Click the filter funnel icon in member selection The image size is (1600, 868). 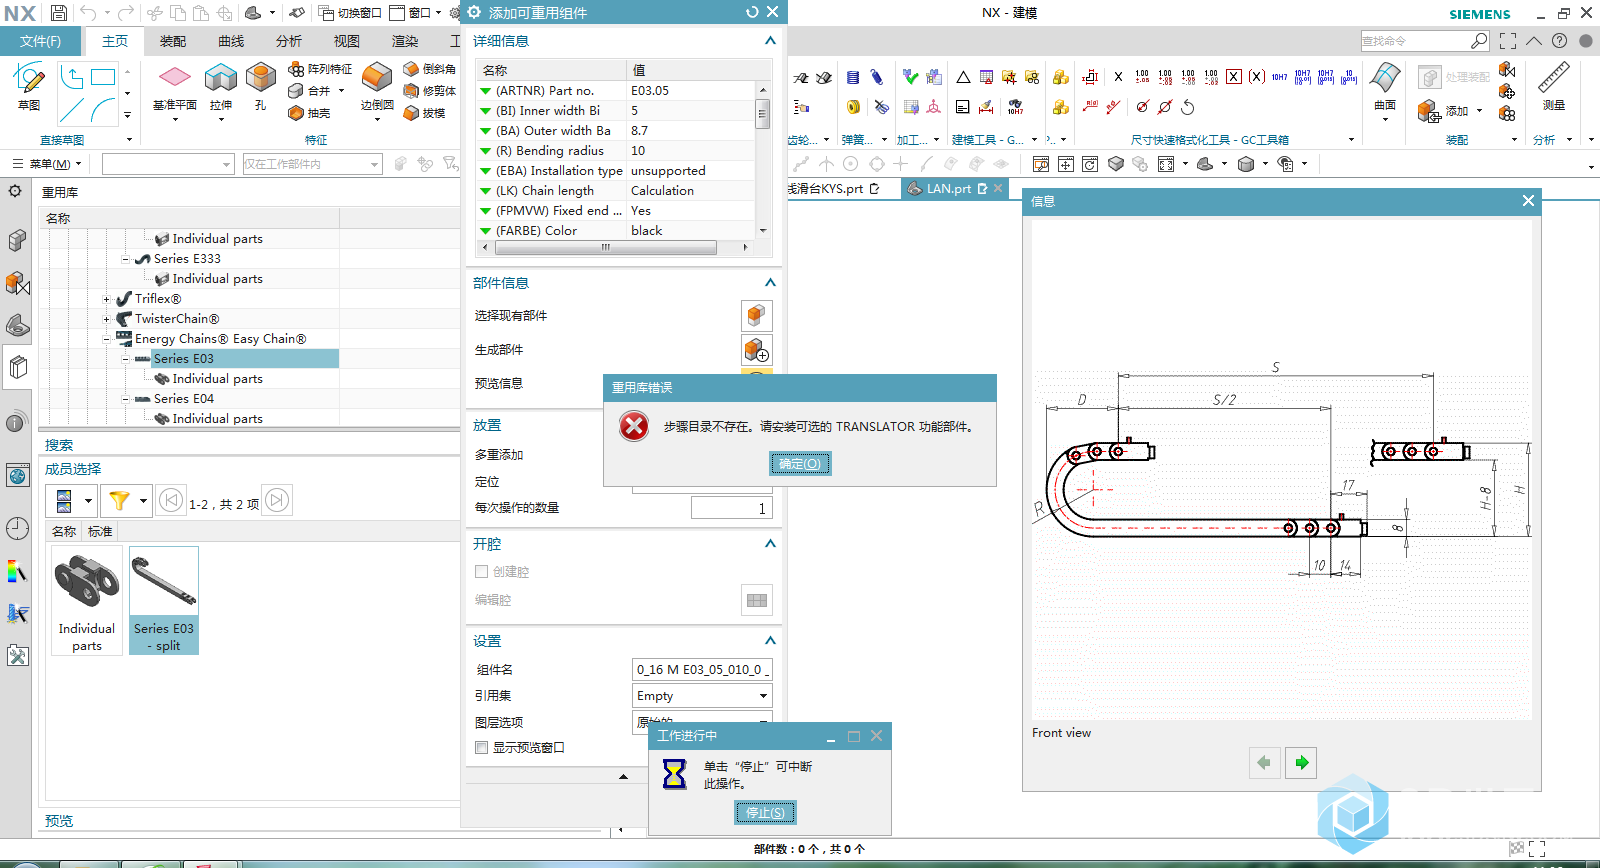[119, 500]
